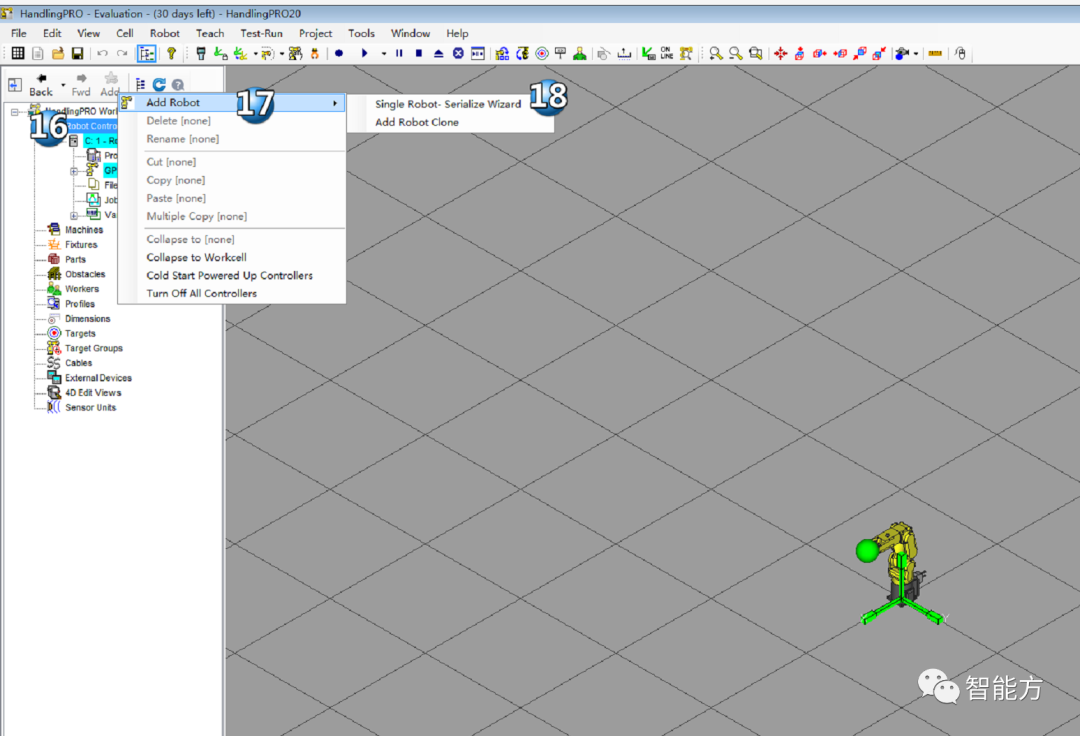1080x736 pixels.
Task: Open the Window menu
Action: pyautogui.click(x=411, y=33)
